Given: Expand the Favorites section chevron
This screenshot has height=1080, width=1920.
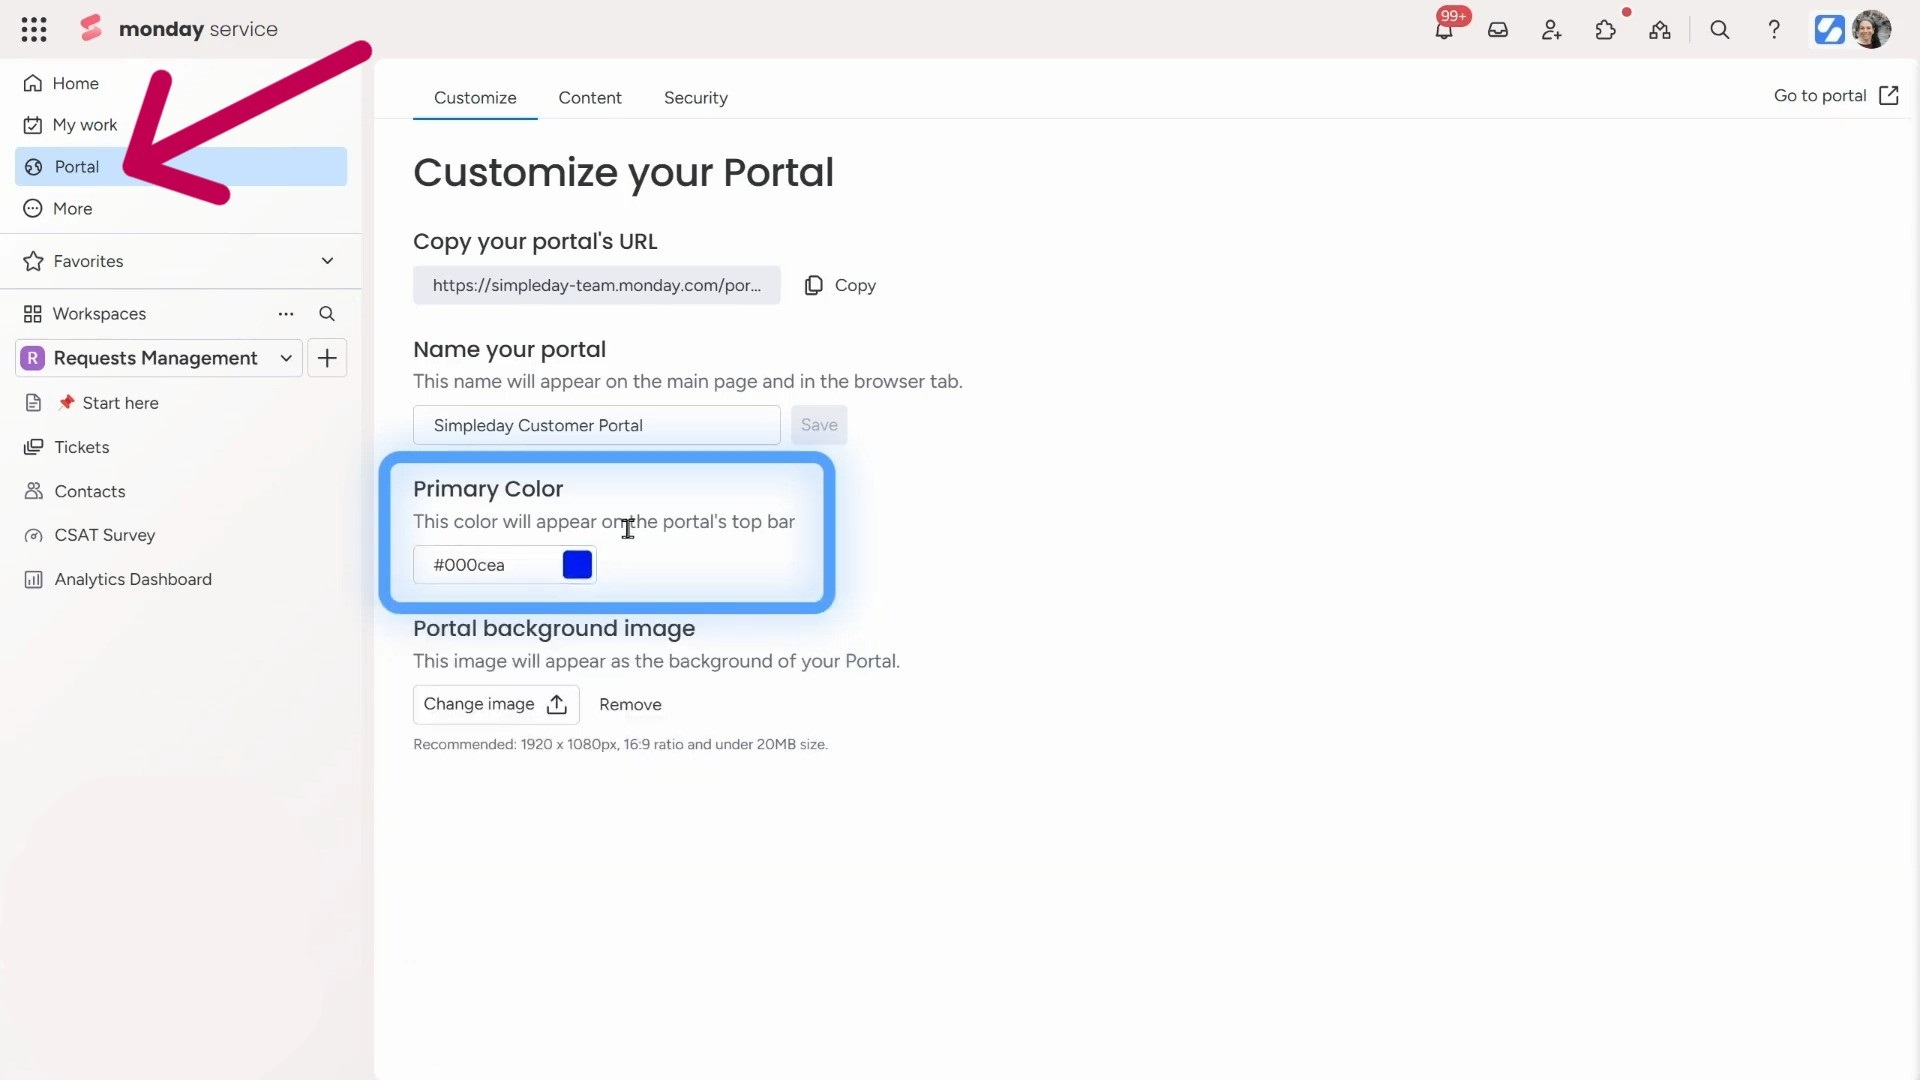Looking at the screenshot, I should tap(327, 261).
